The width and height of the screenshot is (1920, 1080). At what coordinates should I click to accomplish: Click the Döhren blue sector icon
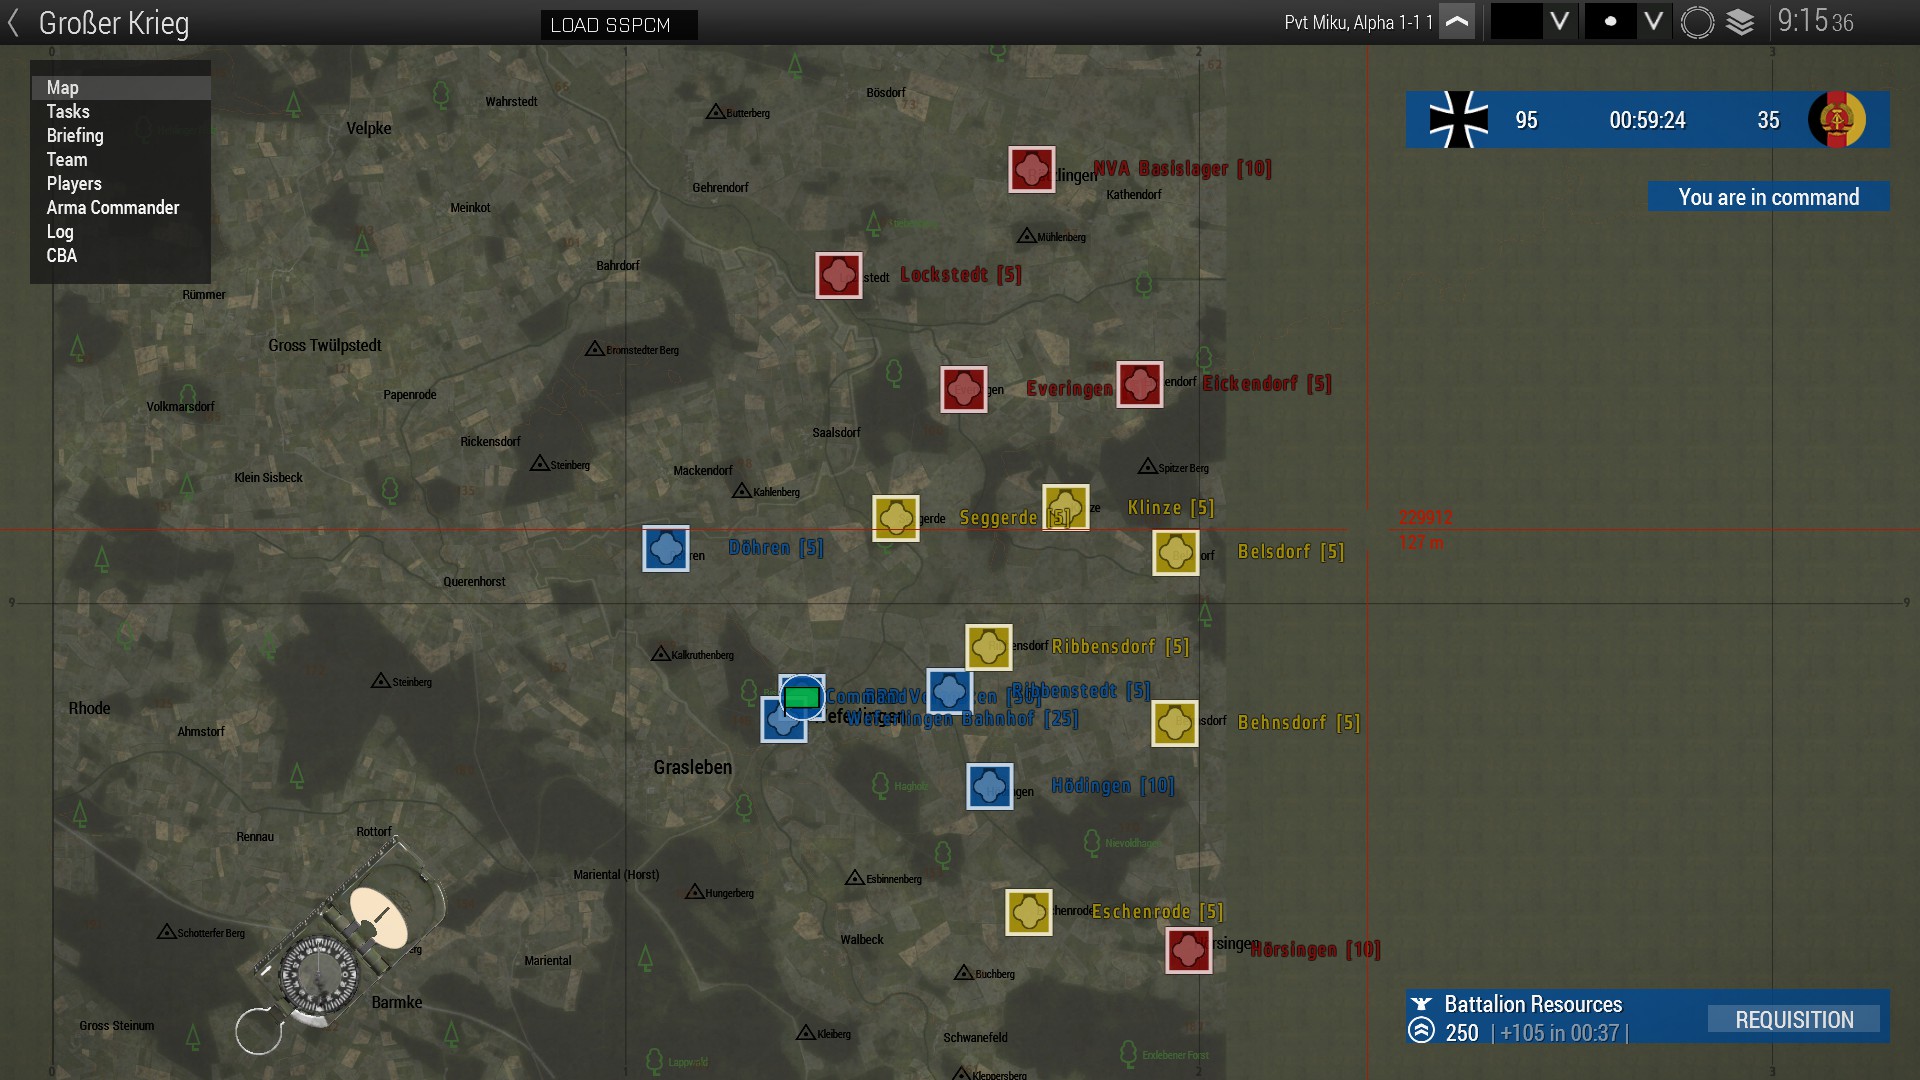coord(665,549)
